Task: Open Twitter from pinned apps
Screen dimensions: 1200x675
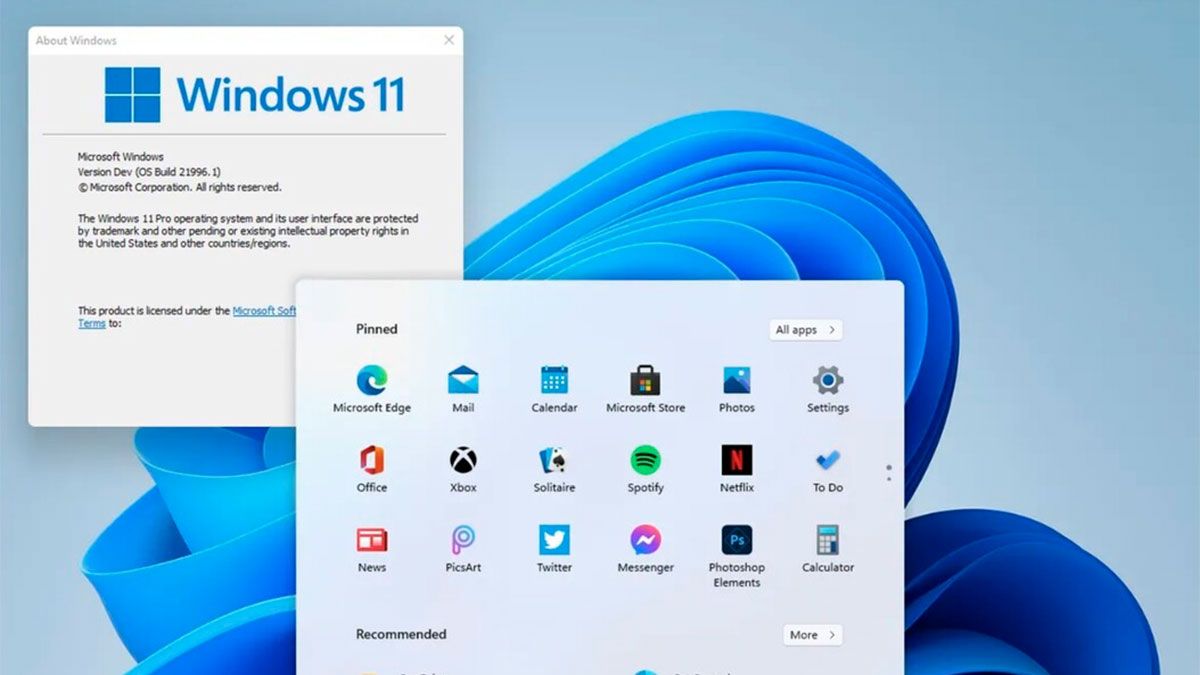Action: 553,541
